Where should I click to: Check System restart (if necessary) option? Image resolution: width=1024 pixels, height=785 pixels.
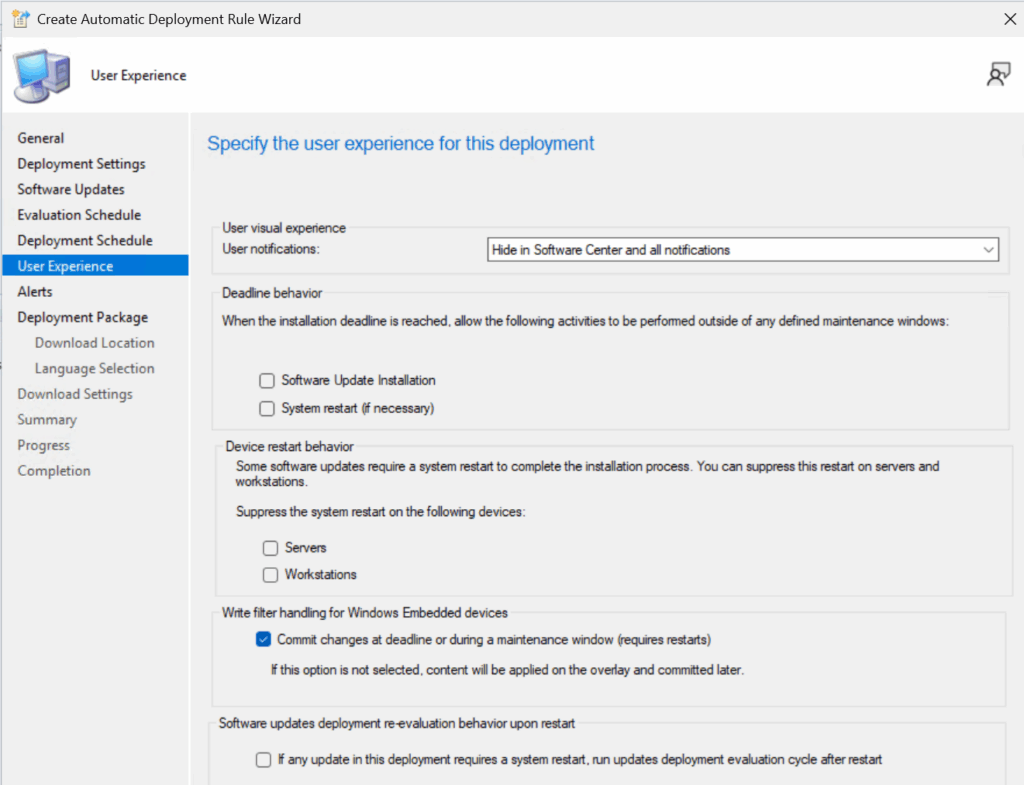tap(267, 408)
